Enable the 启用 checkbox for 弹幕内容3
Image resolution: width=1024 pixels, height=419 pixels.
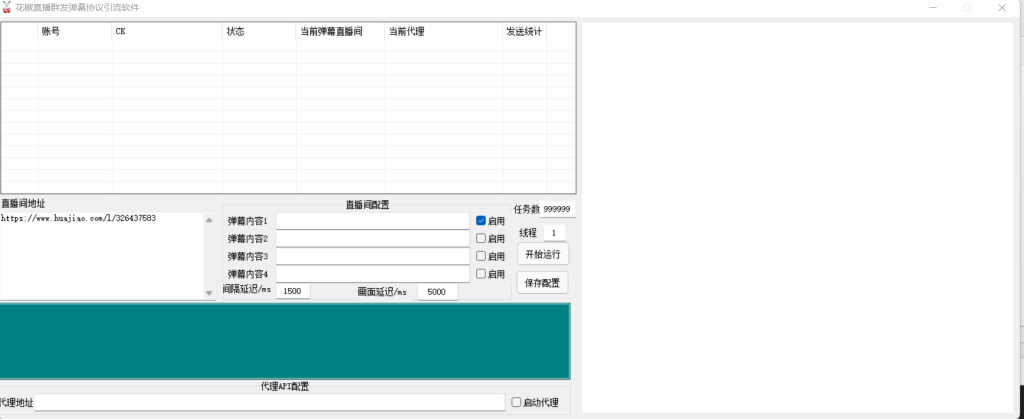coord(481,256)
